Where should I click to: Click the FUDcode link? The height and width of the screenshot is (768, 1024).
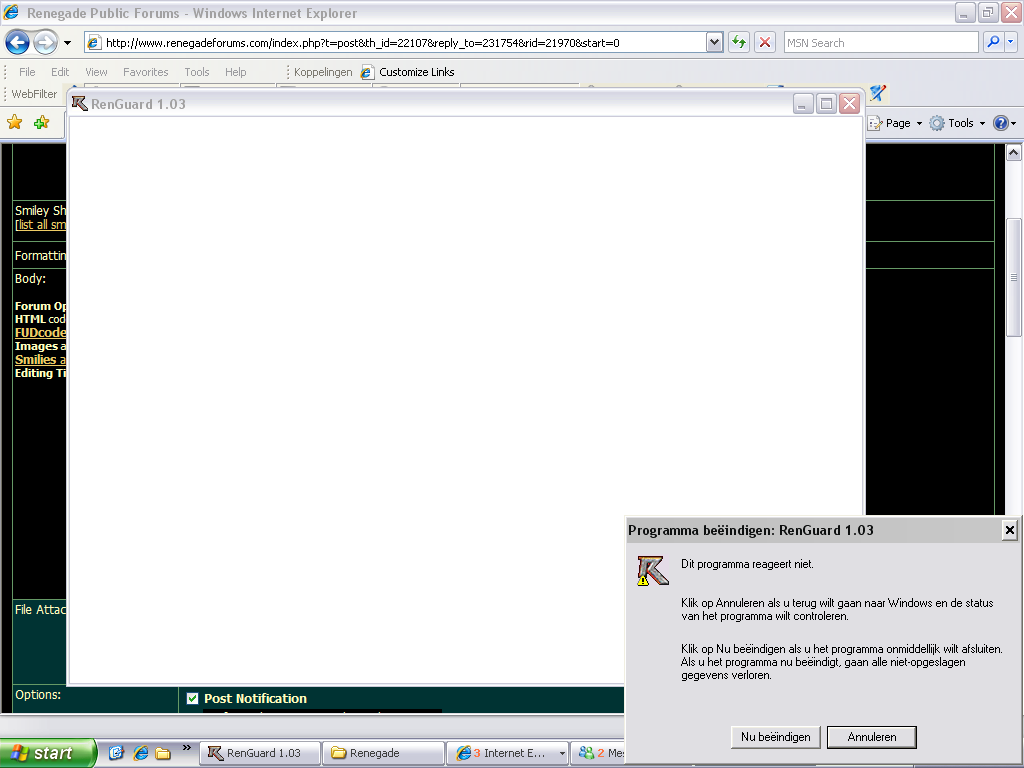pyautogui.click(x=40, y=333)
